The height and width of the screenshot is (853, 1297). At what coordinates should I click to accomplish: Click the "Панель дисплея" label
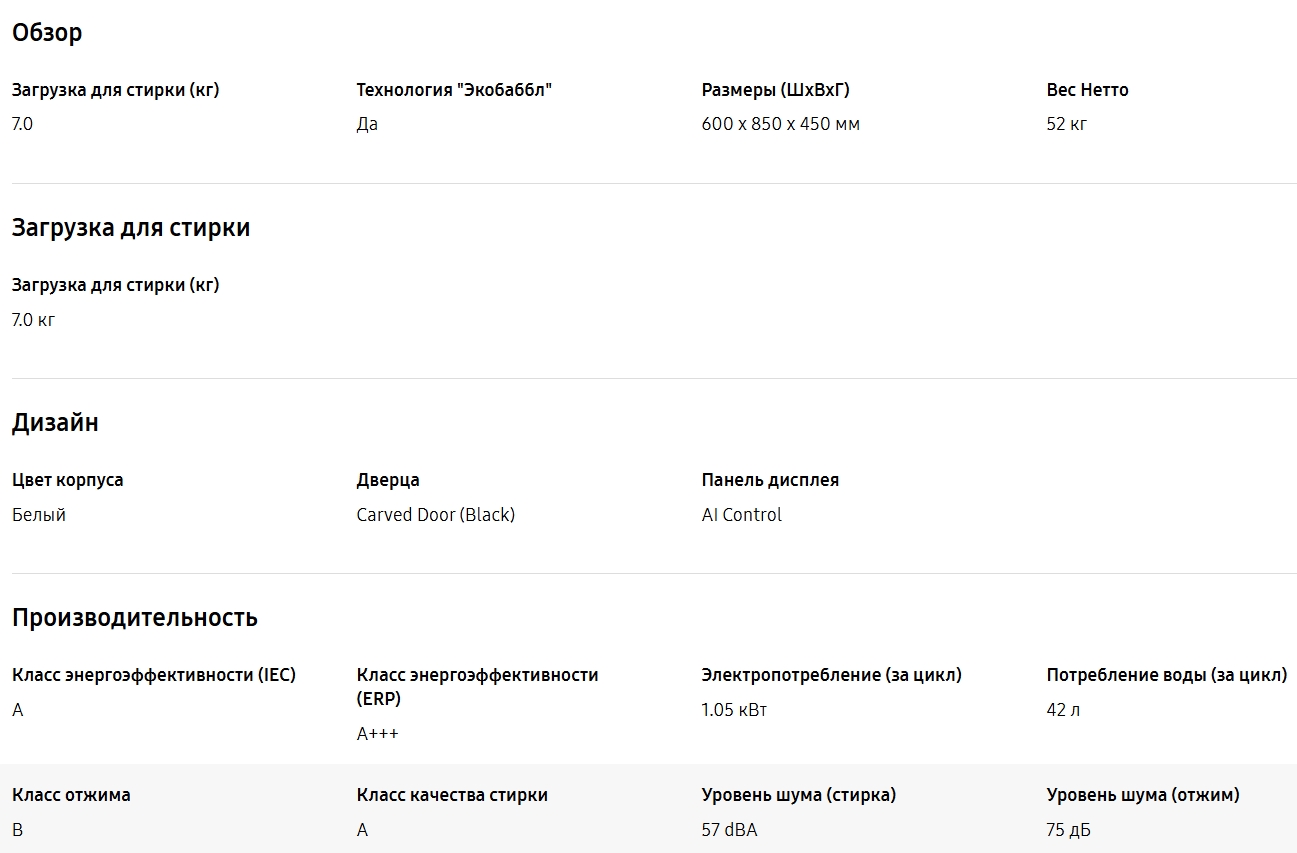click(770, 480)
